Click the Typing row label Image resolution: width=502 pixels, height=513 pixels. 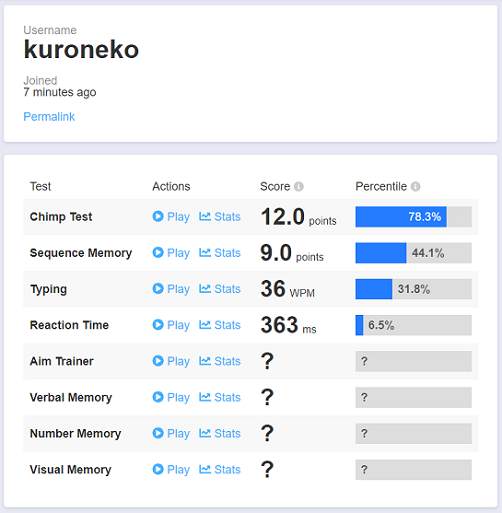pyautogui.click(x=49, y=289)
